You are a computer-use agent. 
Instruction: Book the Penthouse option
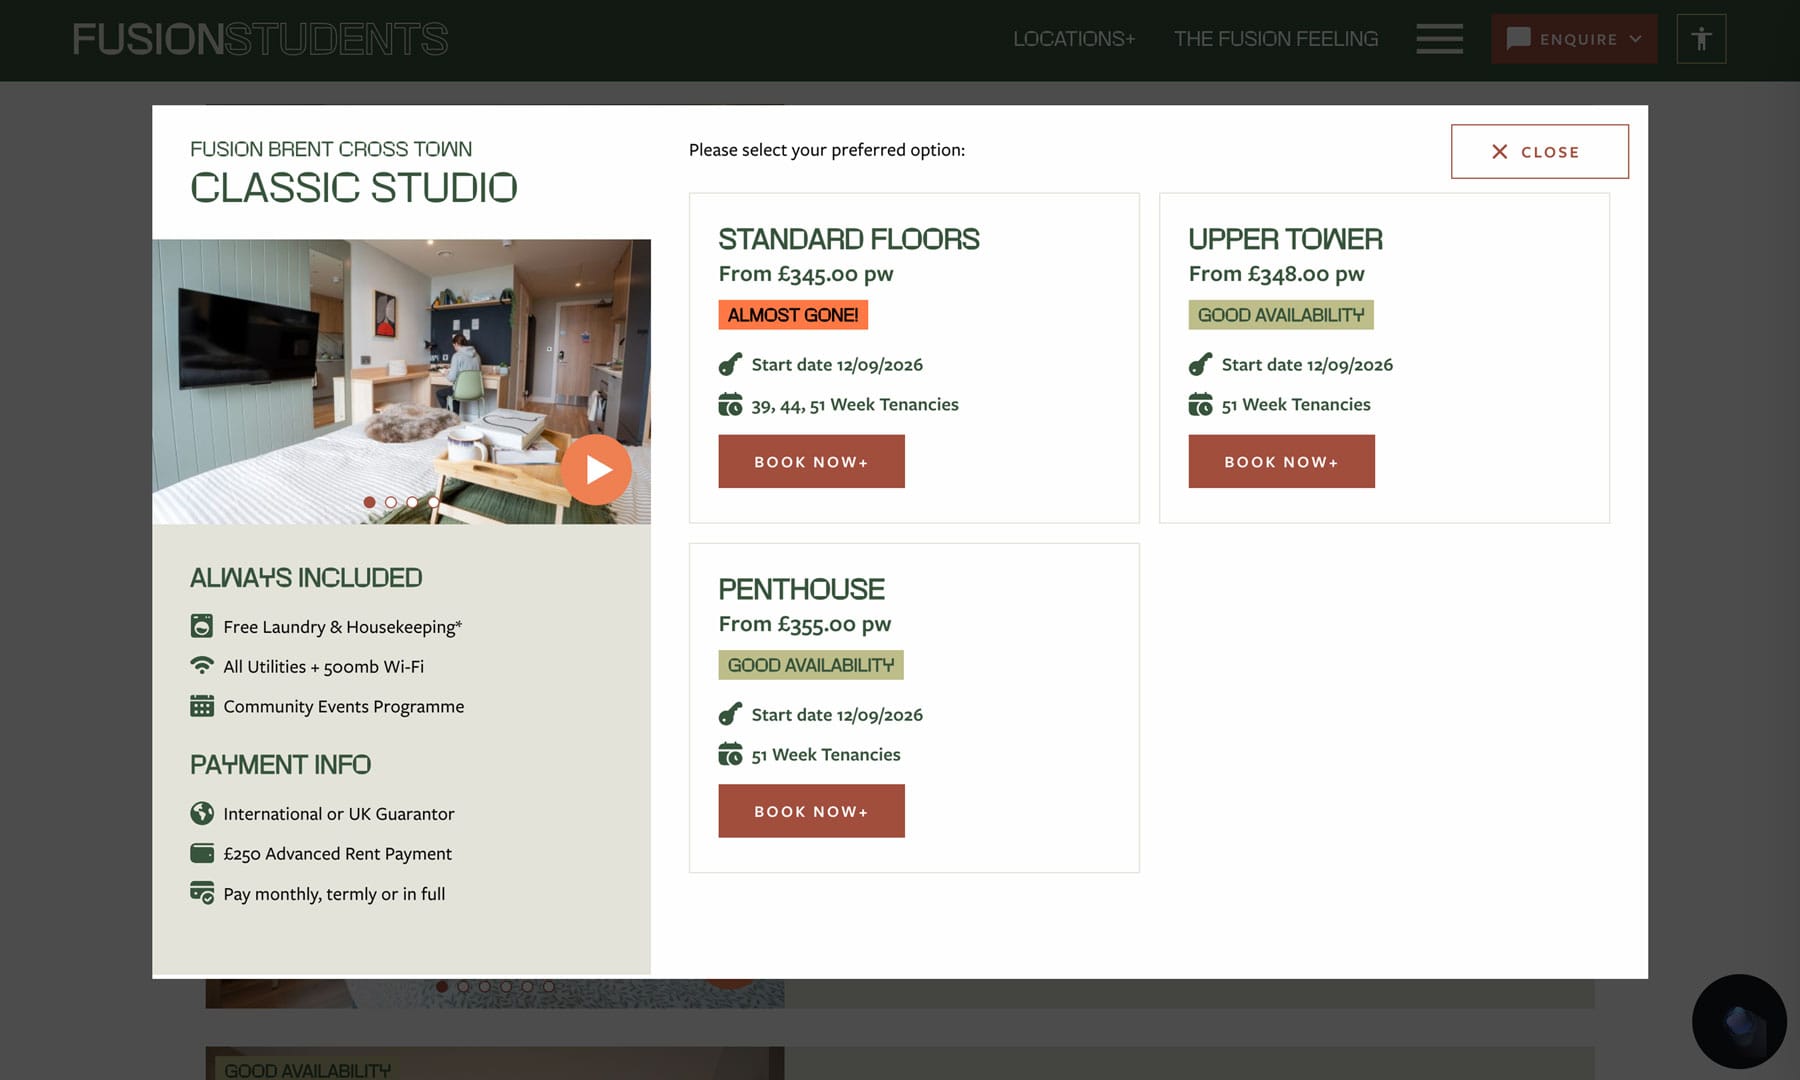tap(811, 811)
